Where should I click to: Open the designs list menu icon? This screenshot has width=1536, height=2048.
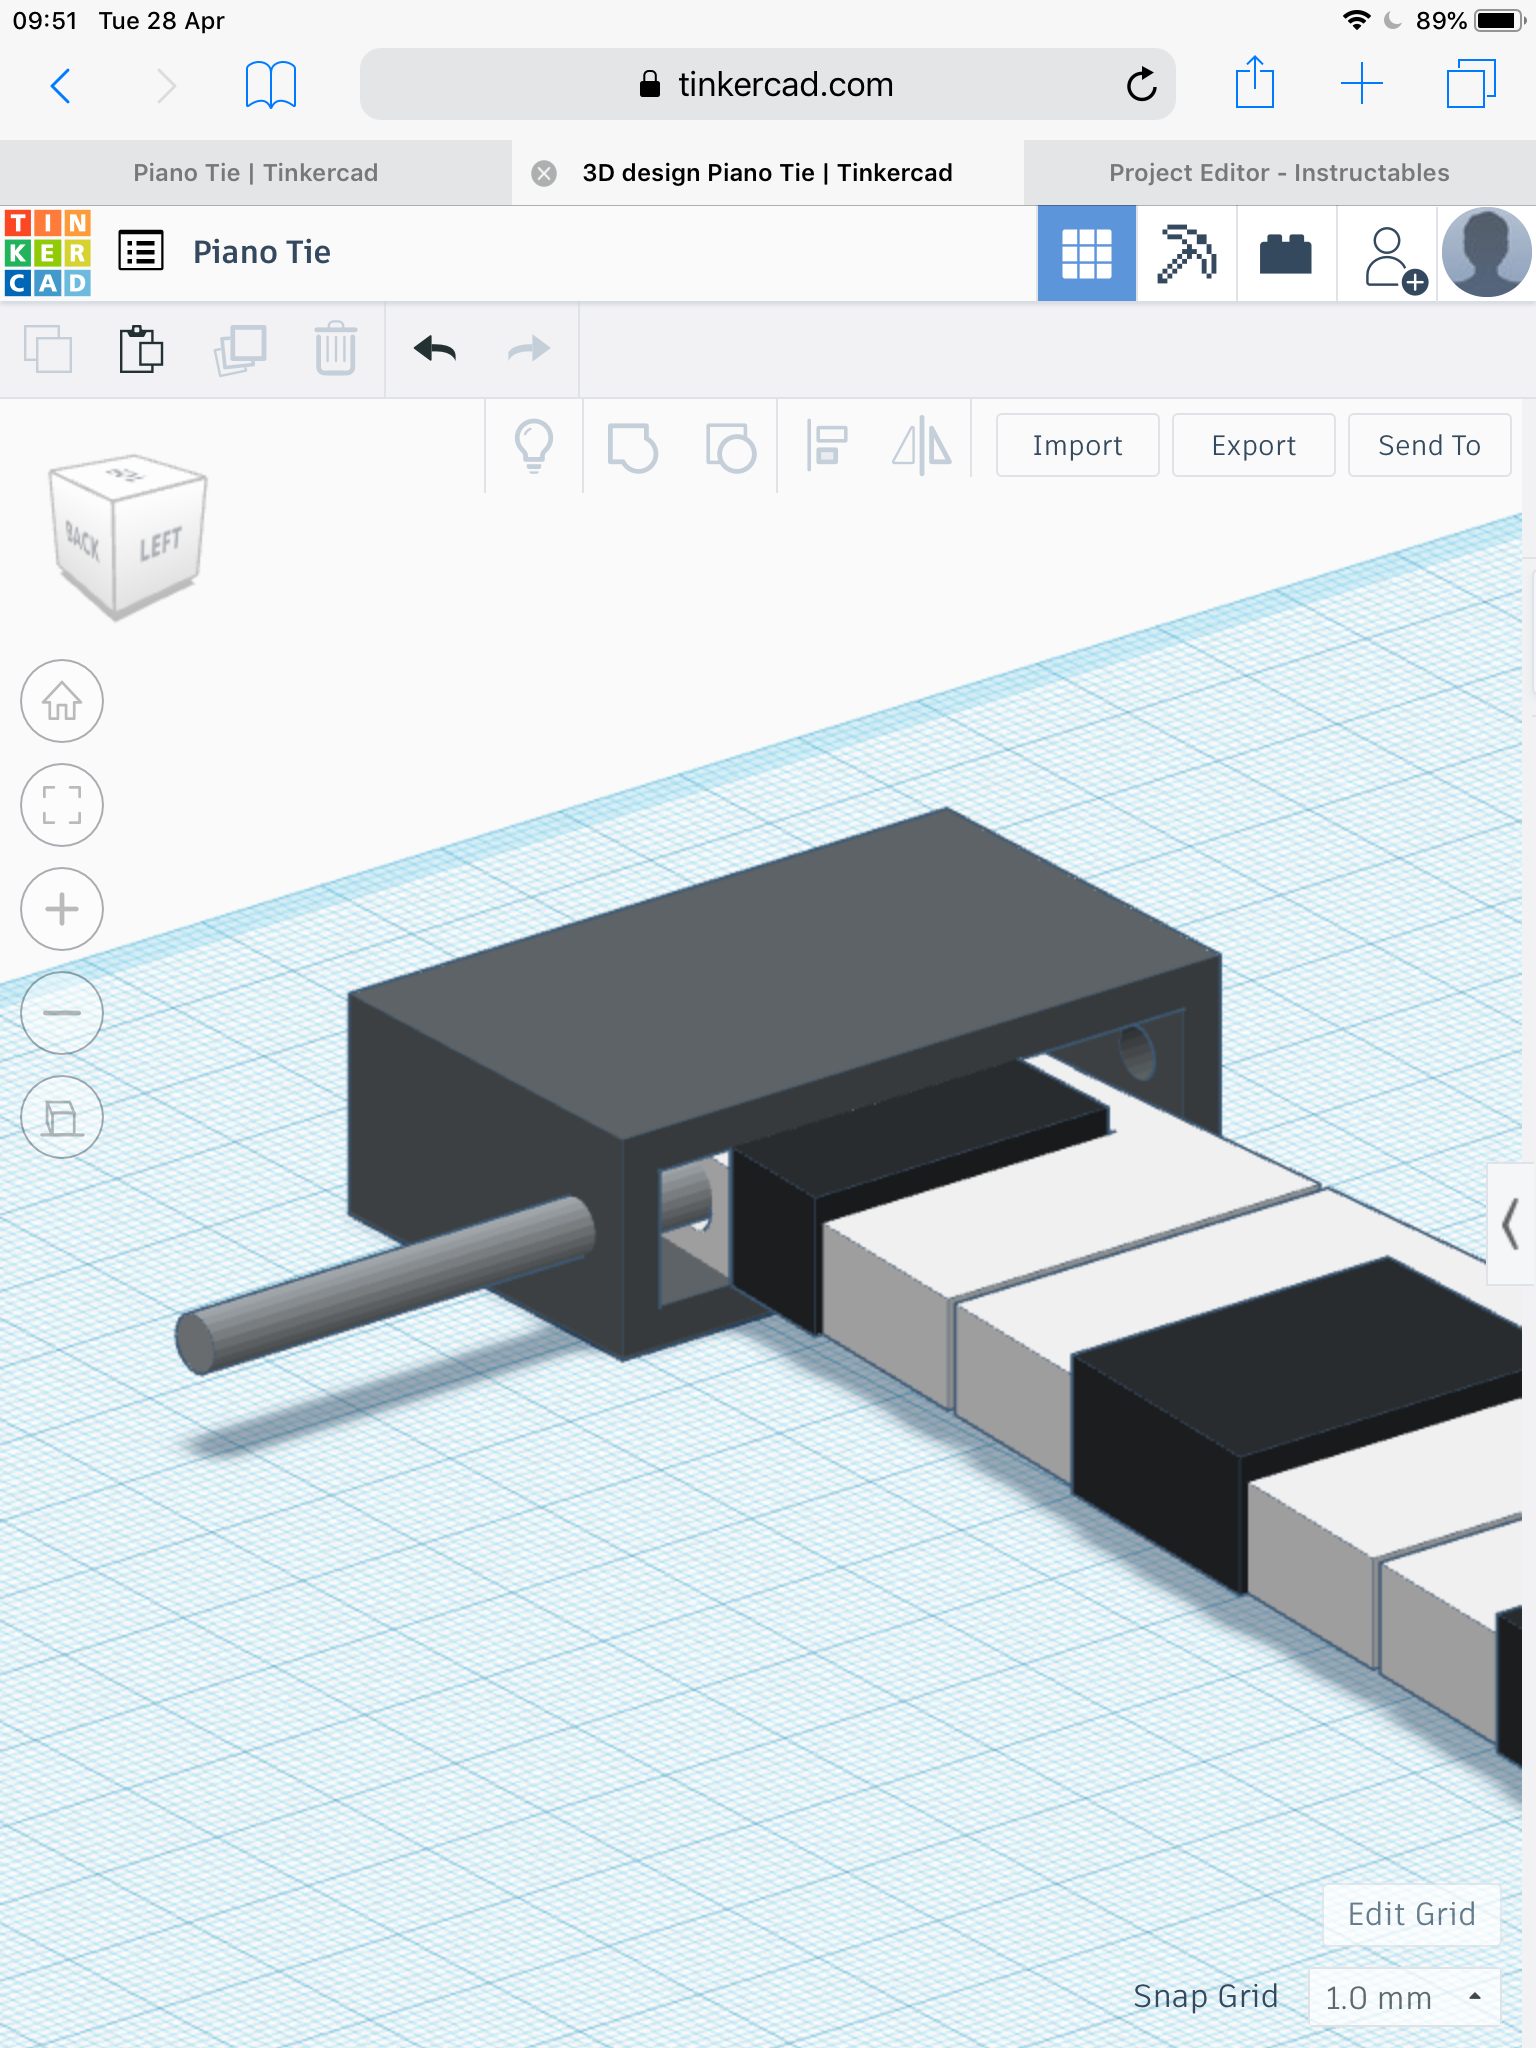[x=141, y=251]
